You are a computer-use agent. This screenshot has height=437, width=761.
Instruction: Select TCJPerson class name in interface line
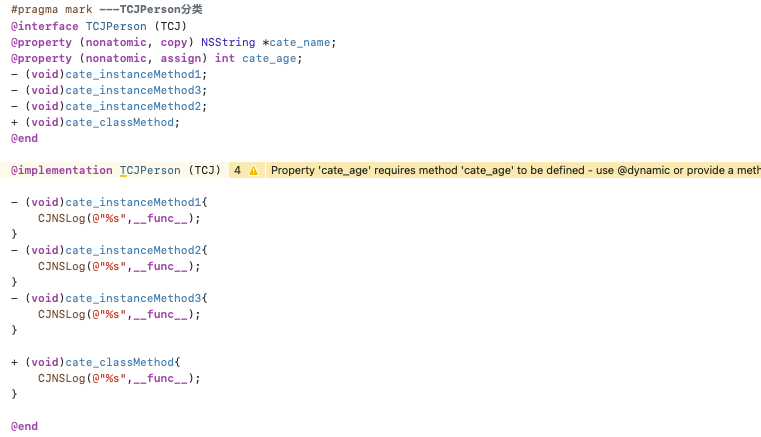pos(116,26)
